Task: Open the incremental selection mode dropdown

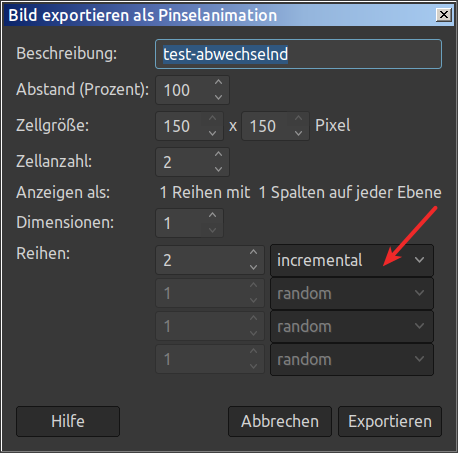Action: tap(352, 260)
